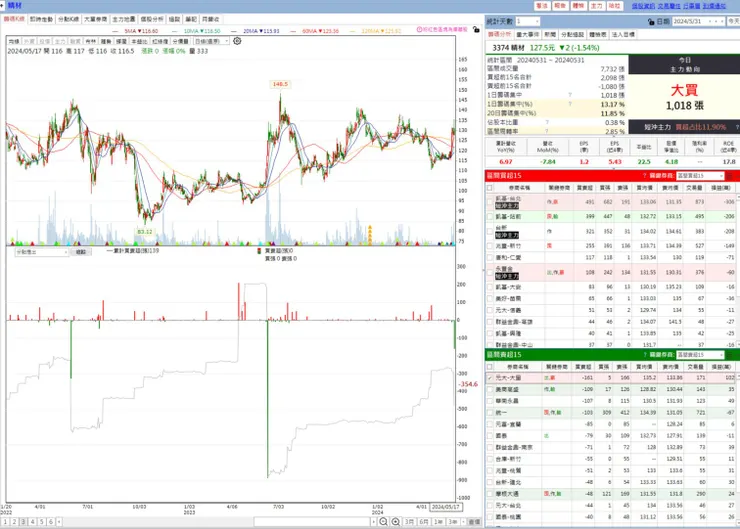740x529 pixels.
Task: Click the pink info icon above the chart
Action: pos(419,29)
